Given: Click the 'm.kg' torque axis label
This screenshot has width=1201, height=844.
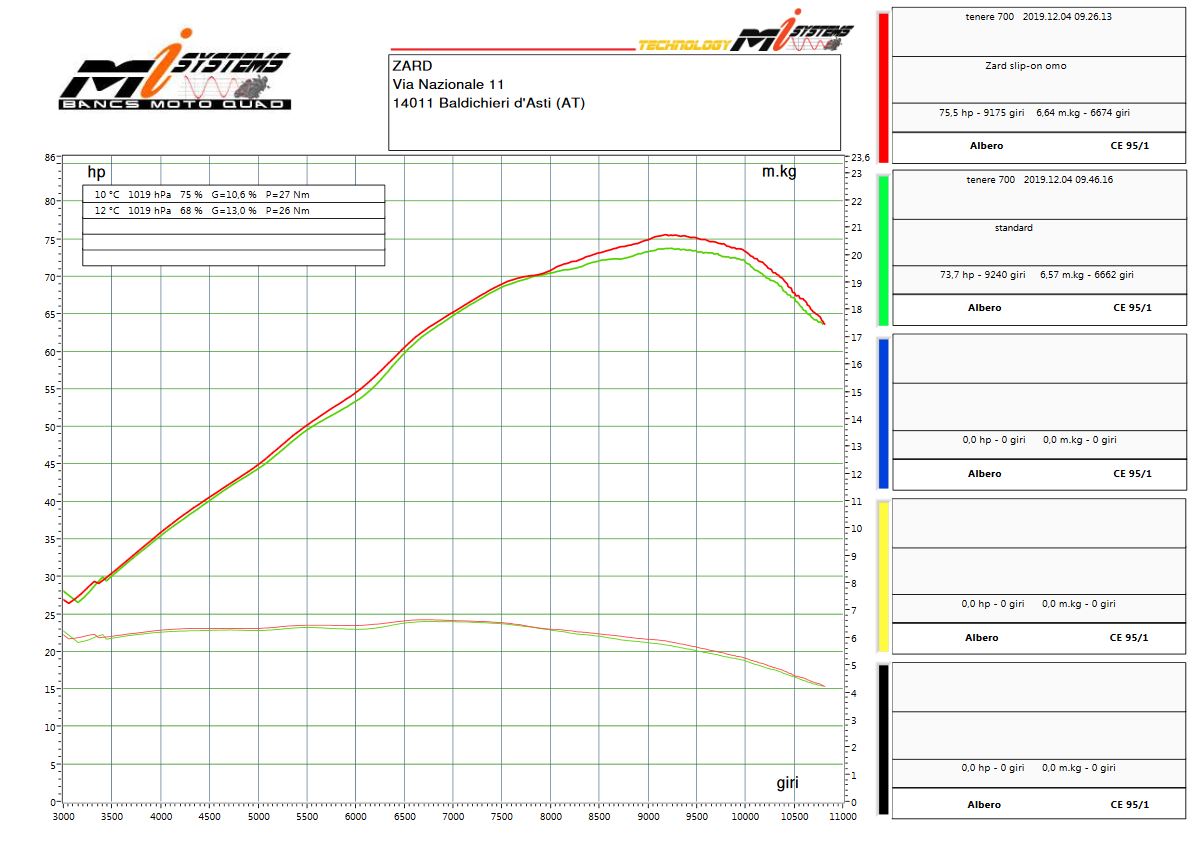Looking at the screenshot, I should [x=779, y=172].
